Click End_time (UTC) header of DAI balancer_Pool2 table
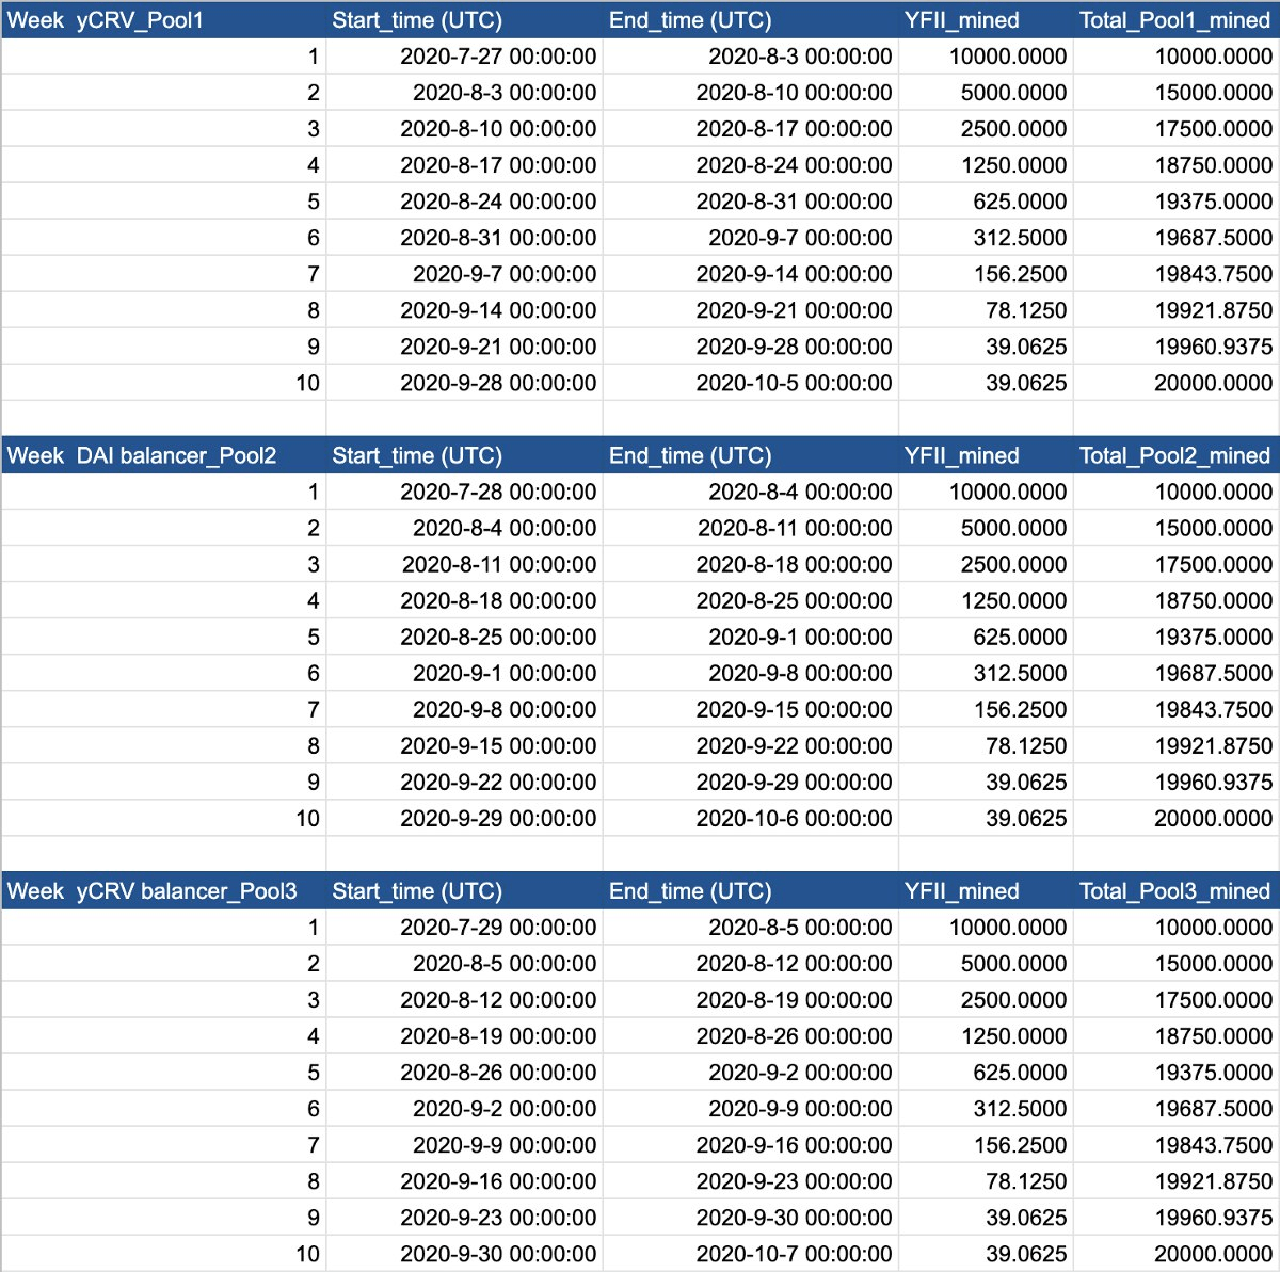 pos(750,456)
